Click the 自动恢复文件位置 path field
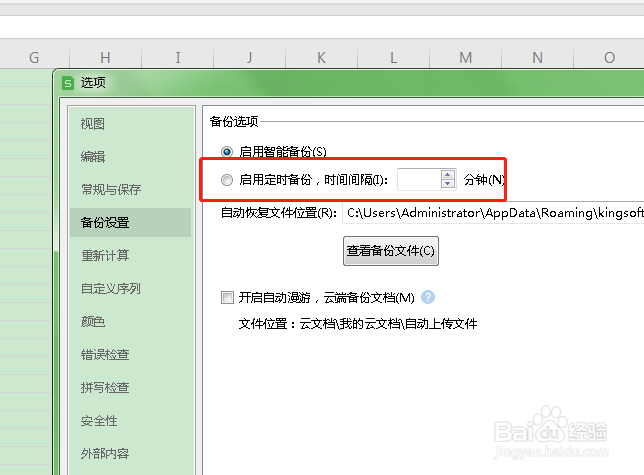 pyautogui.click(x=493, y=213)
